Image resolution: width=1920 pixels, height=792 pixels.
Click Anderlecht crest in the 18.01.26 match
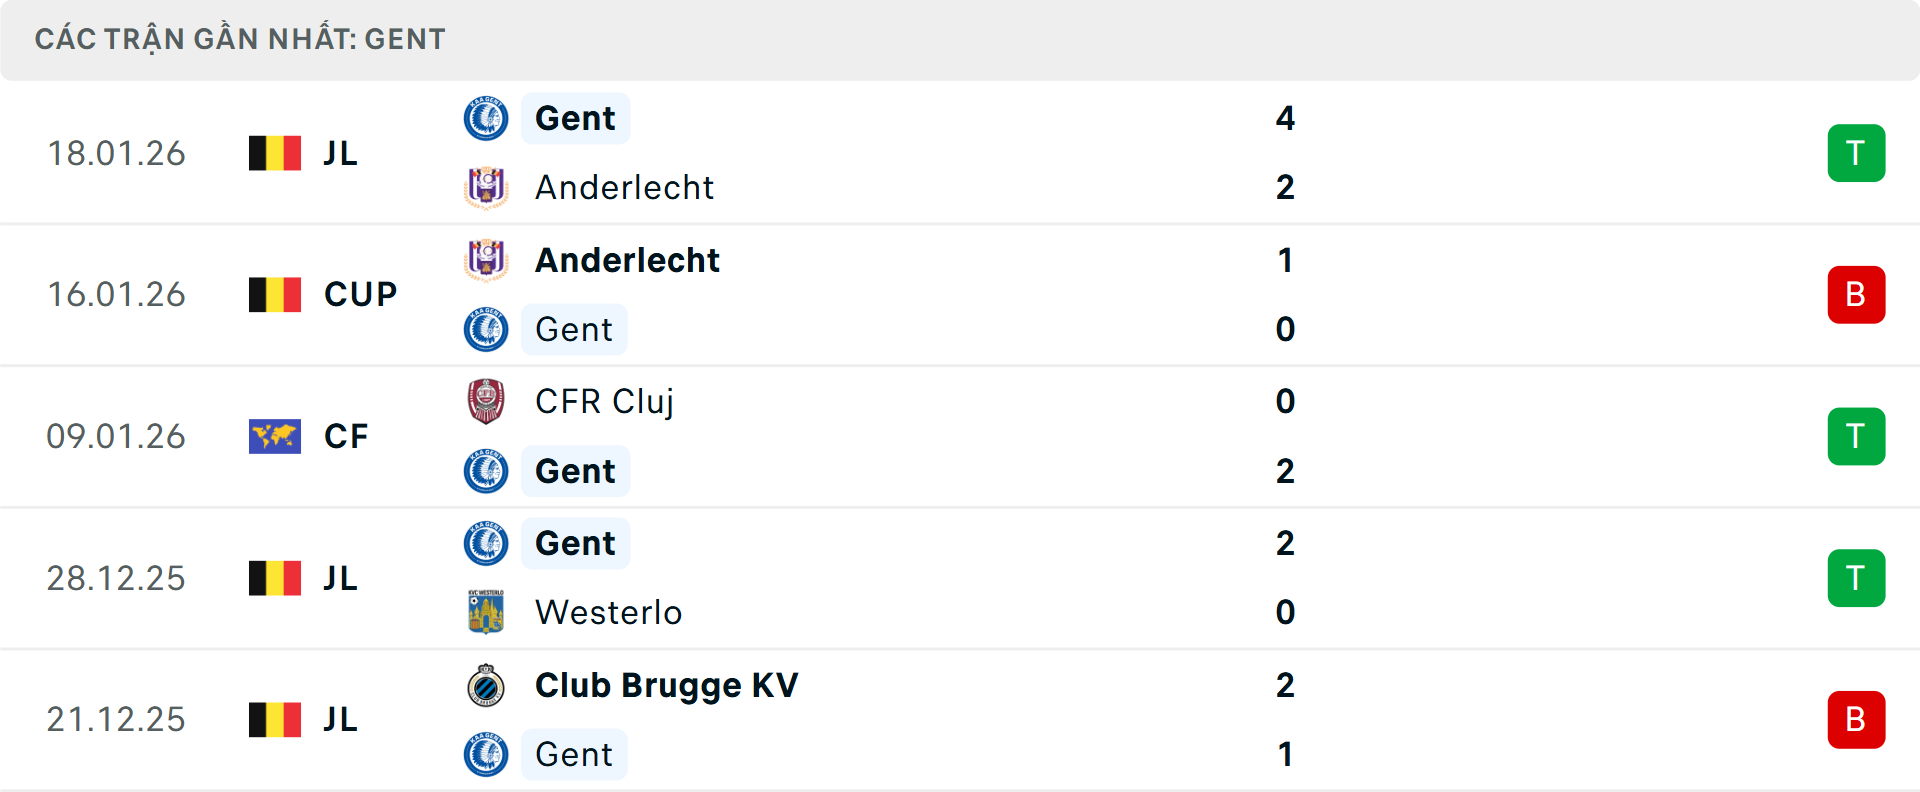(x=486, y=187)
